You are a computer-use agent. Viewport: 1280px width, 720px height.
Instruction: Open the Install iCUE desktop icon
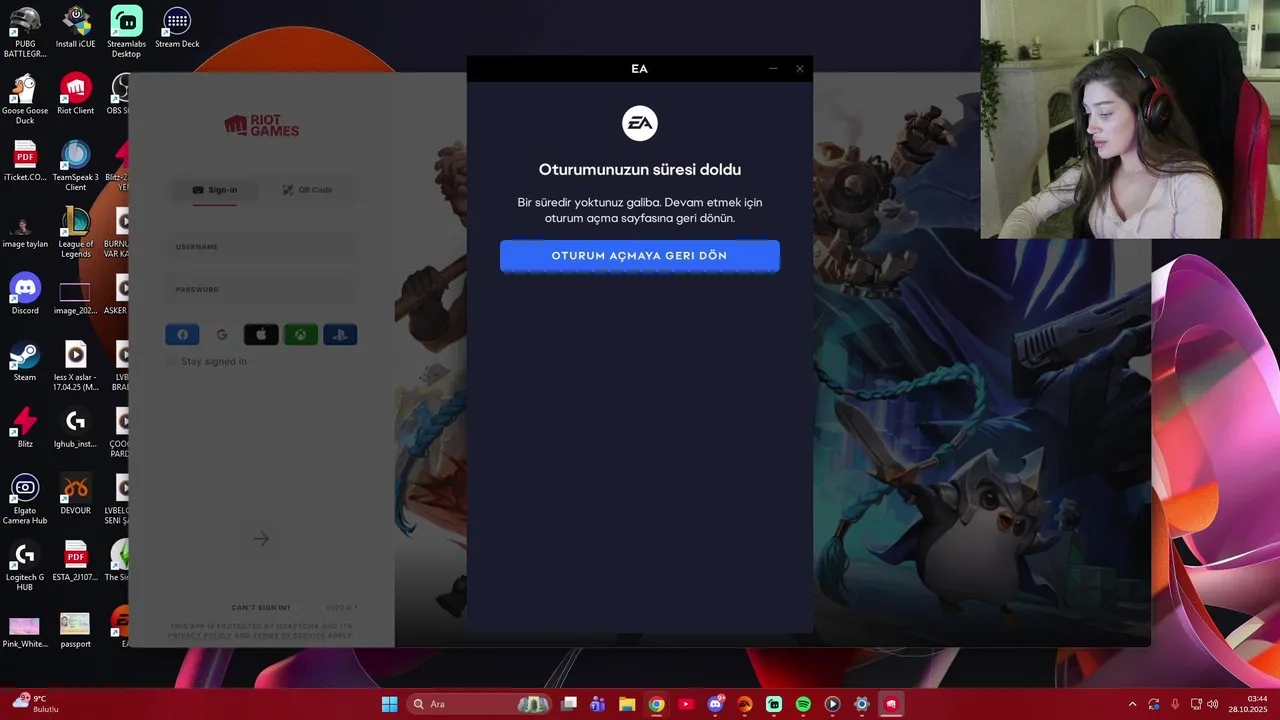[75, 28]
